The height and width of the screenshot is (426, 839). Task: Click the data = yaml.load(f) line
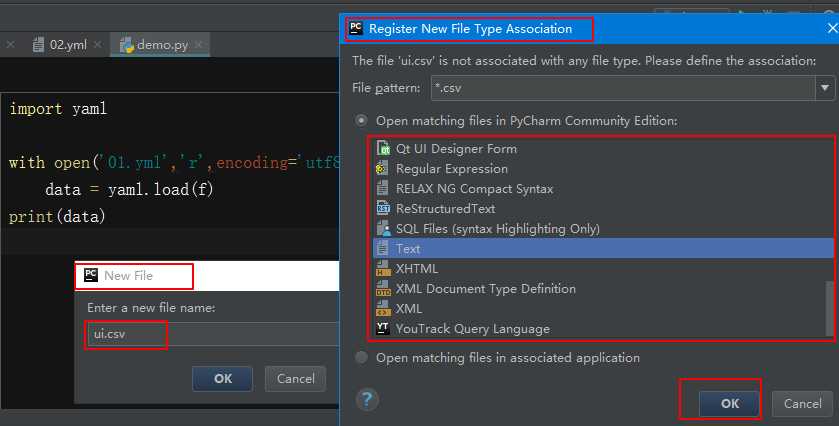pyautogui.click(x=129, y=189)
